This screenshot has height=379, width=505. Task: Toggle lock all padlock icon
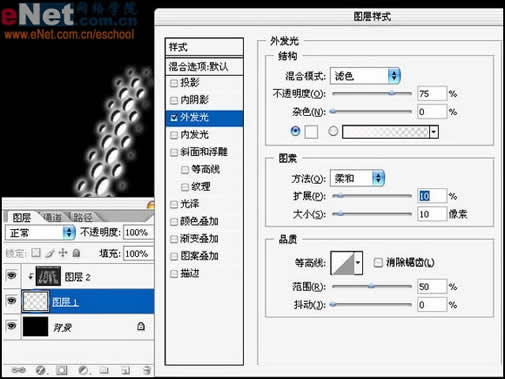(x=76, y=253)
